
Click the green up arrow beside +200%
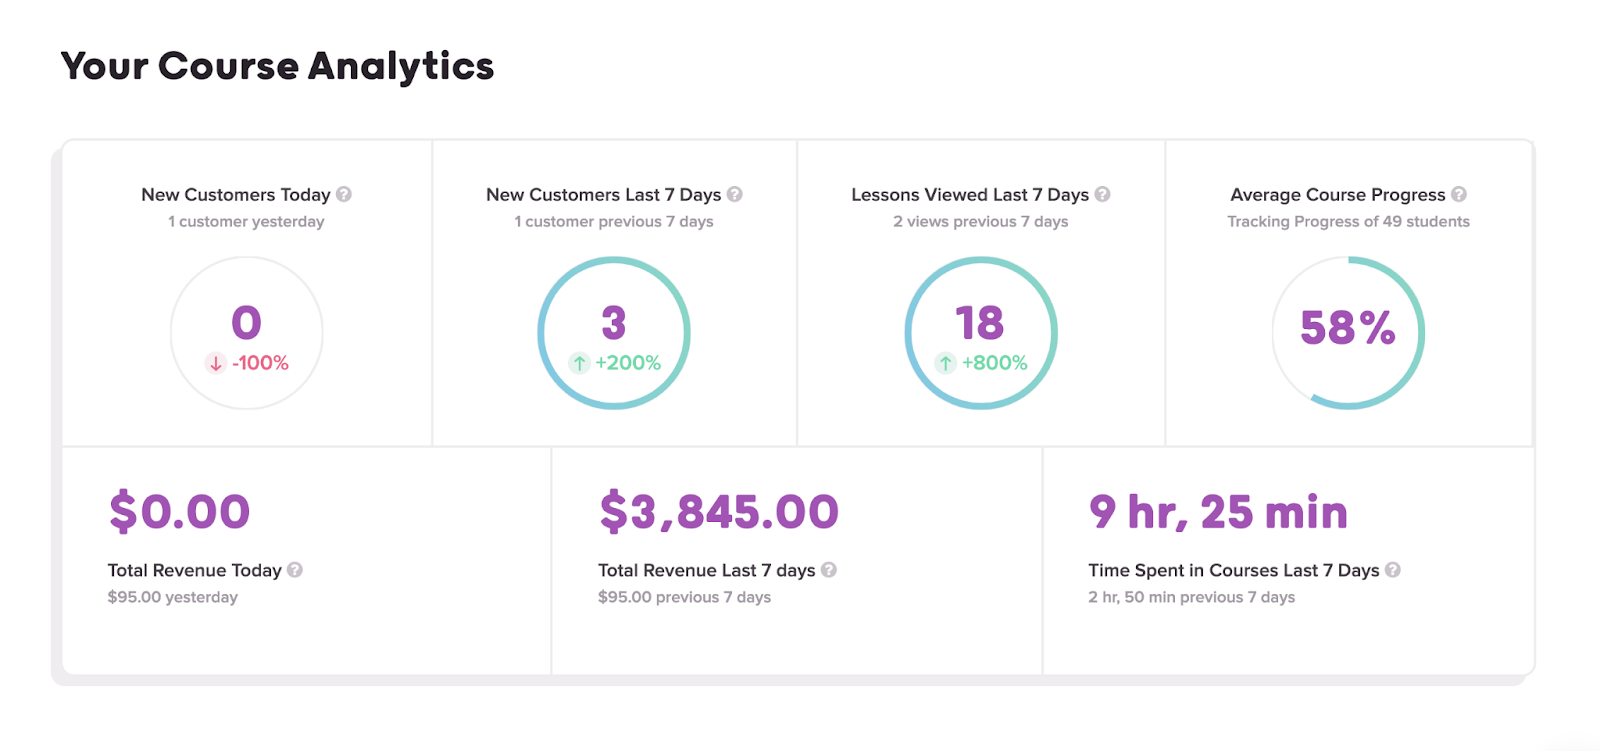(x=580, y=363)
